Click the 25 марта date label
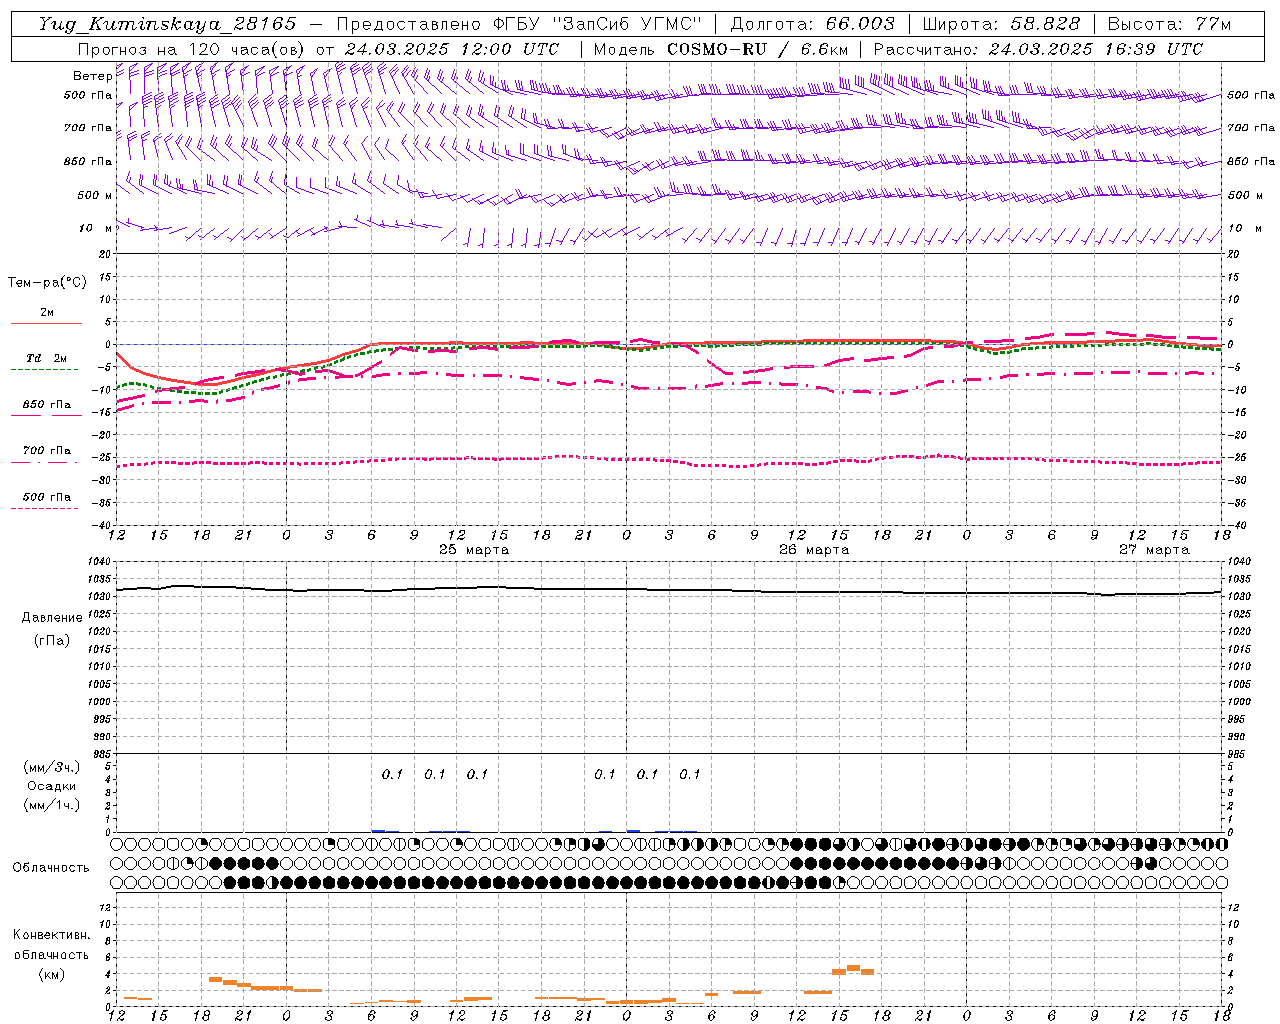Screen dimensions: 1280x1024 pyautogui.click(x=474, y=550)
